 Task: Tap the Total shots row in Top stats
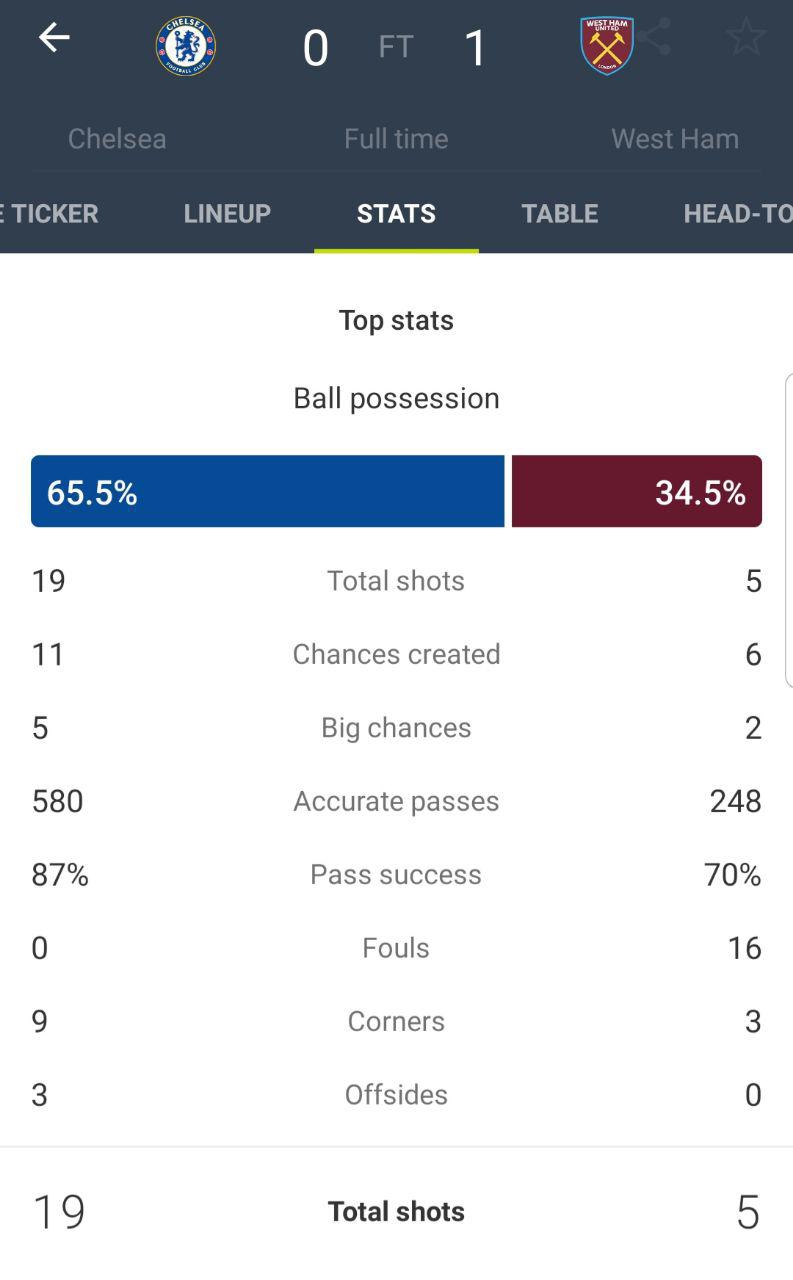point(396,581)
